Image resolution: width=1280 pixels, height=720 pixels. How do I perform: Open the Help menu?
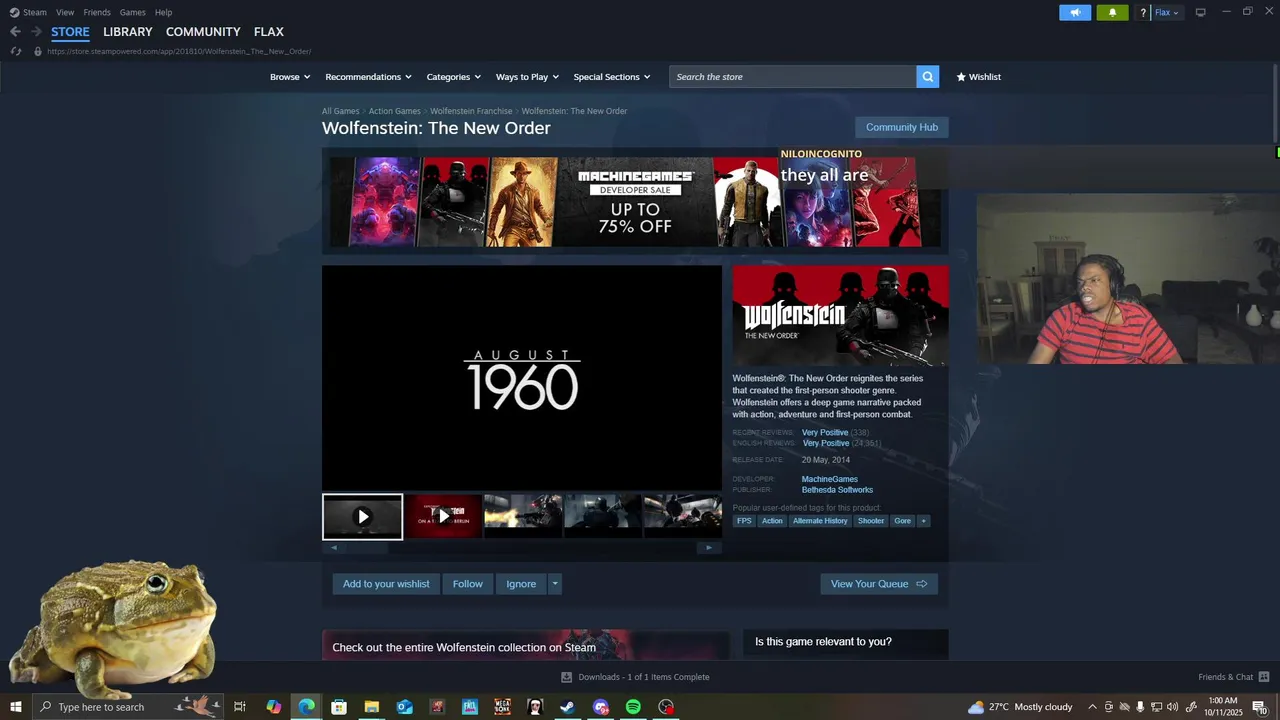163,12
